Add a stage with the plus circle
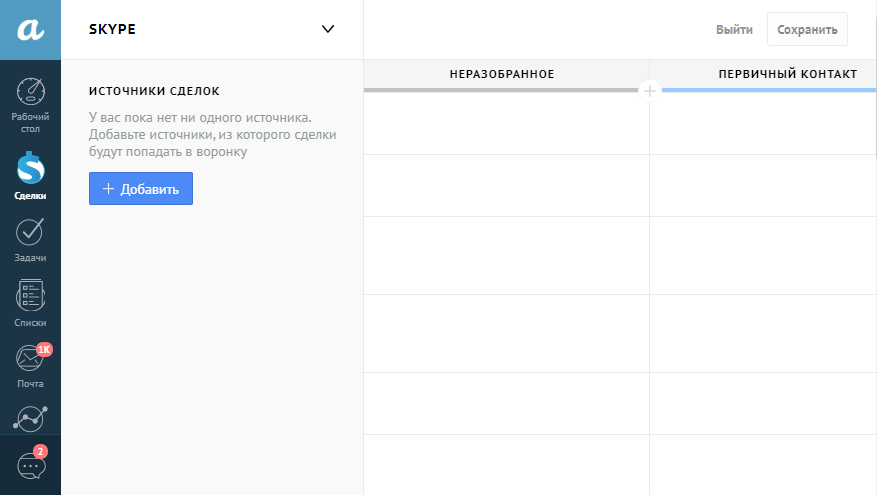The height and width of the screenshot is (495, 877). coord(649,91)
